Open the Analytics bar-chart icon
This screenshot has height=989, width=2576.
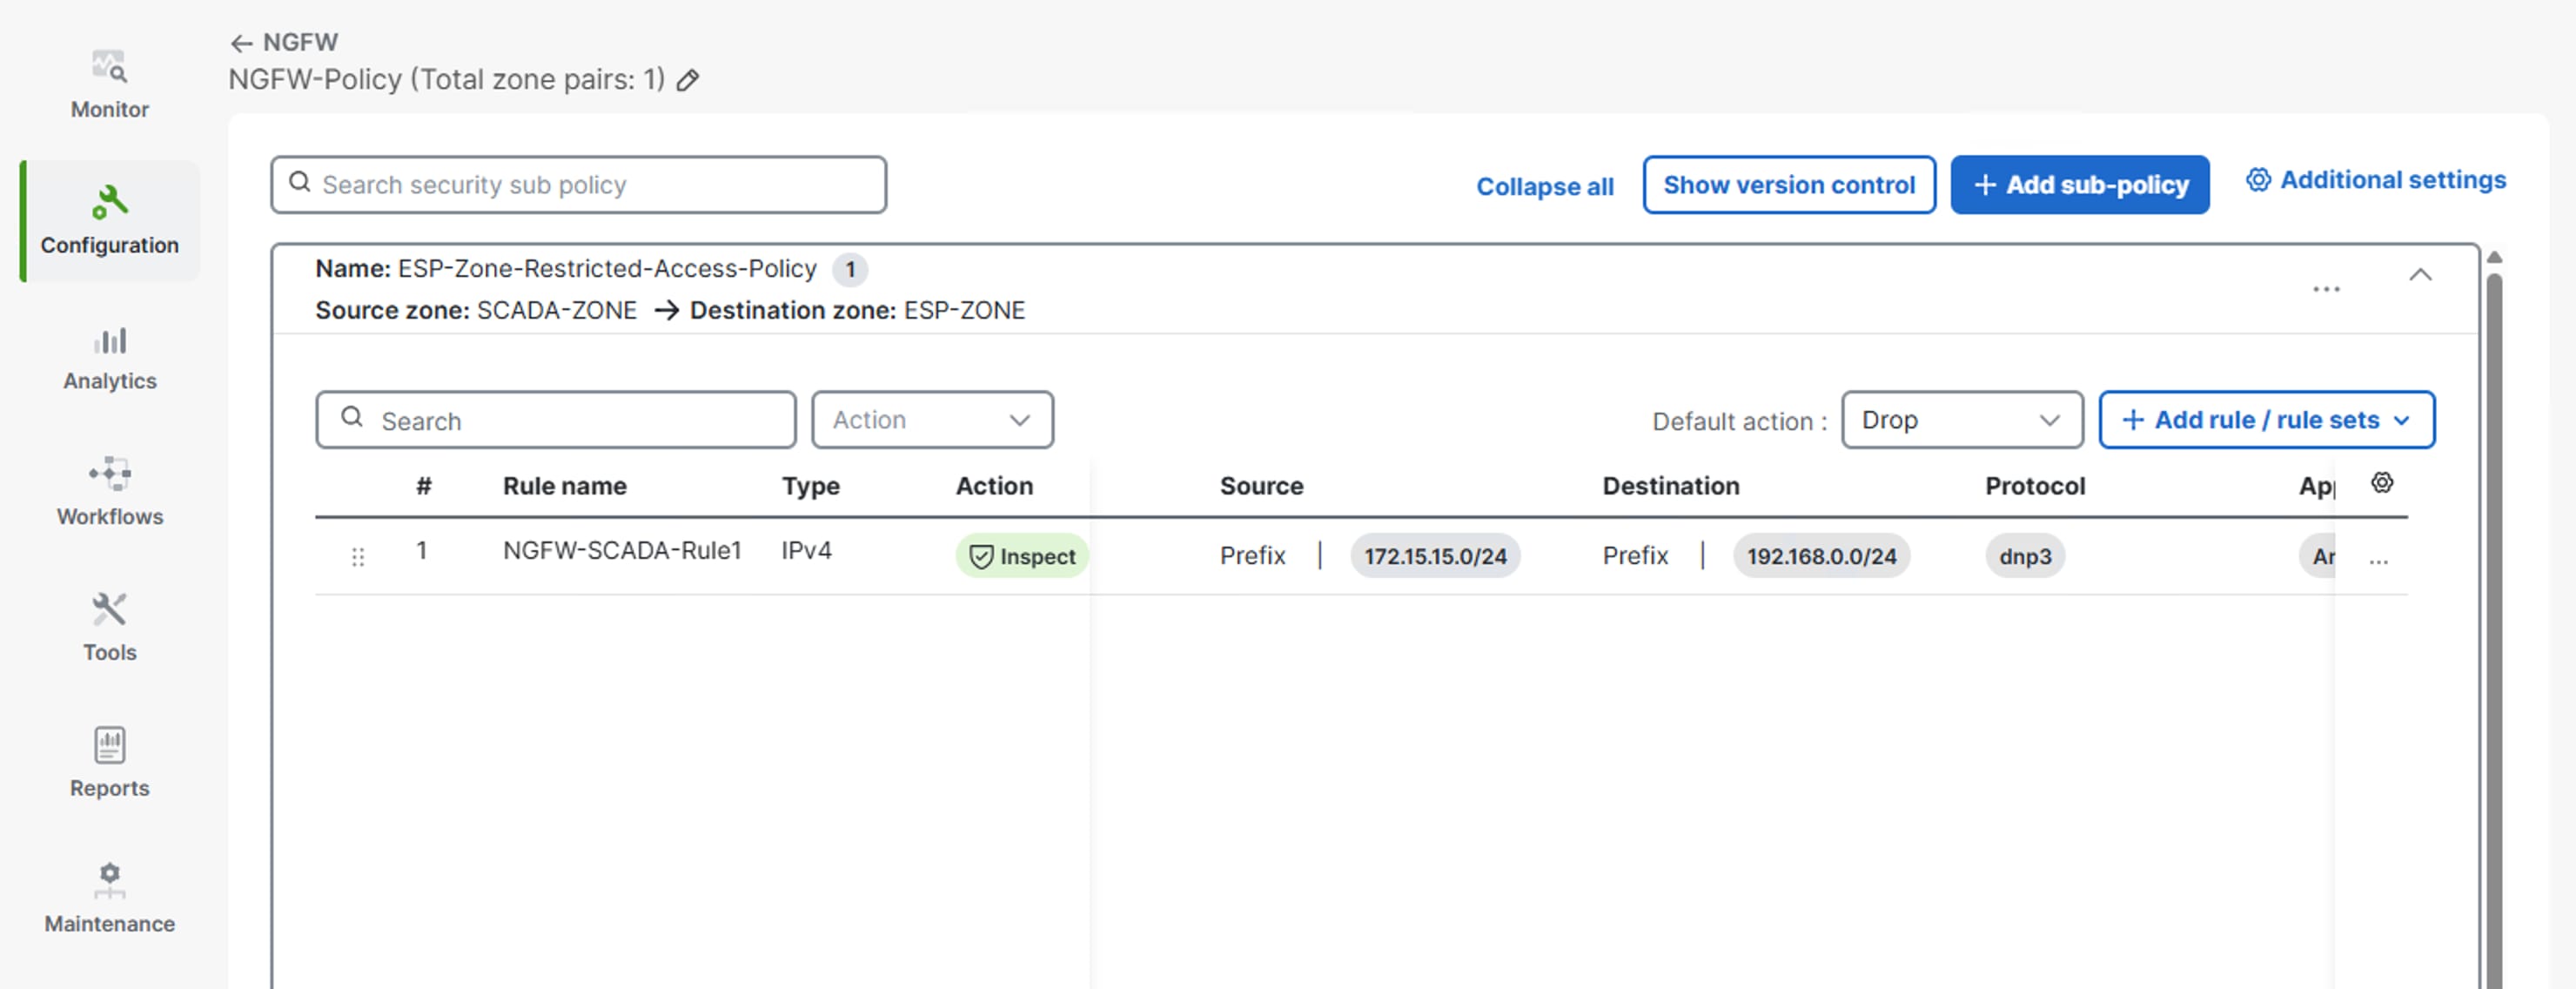(110, 340)
